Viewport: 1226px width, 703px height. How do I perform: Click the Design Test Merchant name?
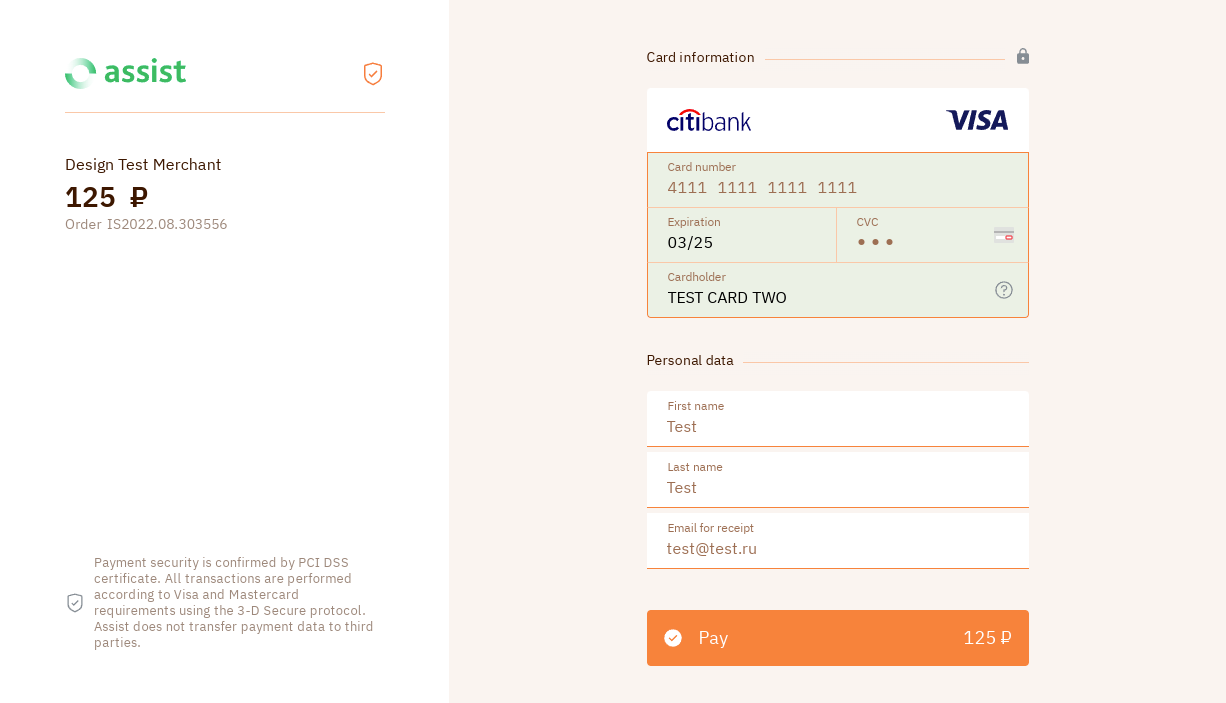tap(143, 165)
